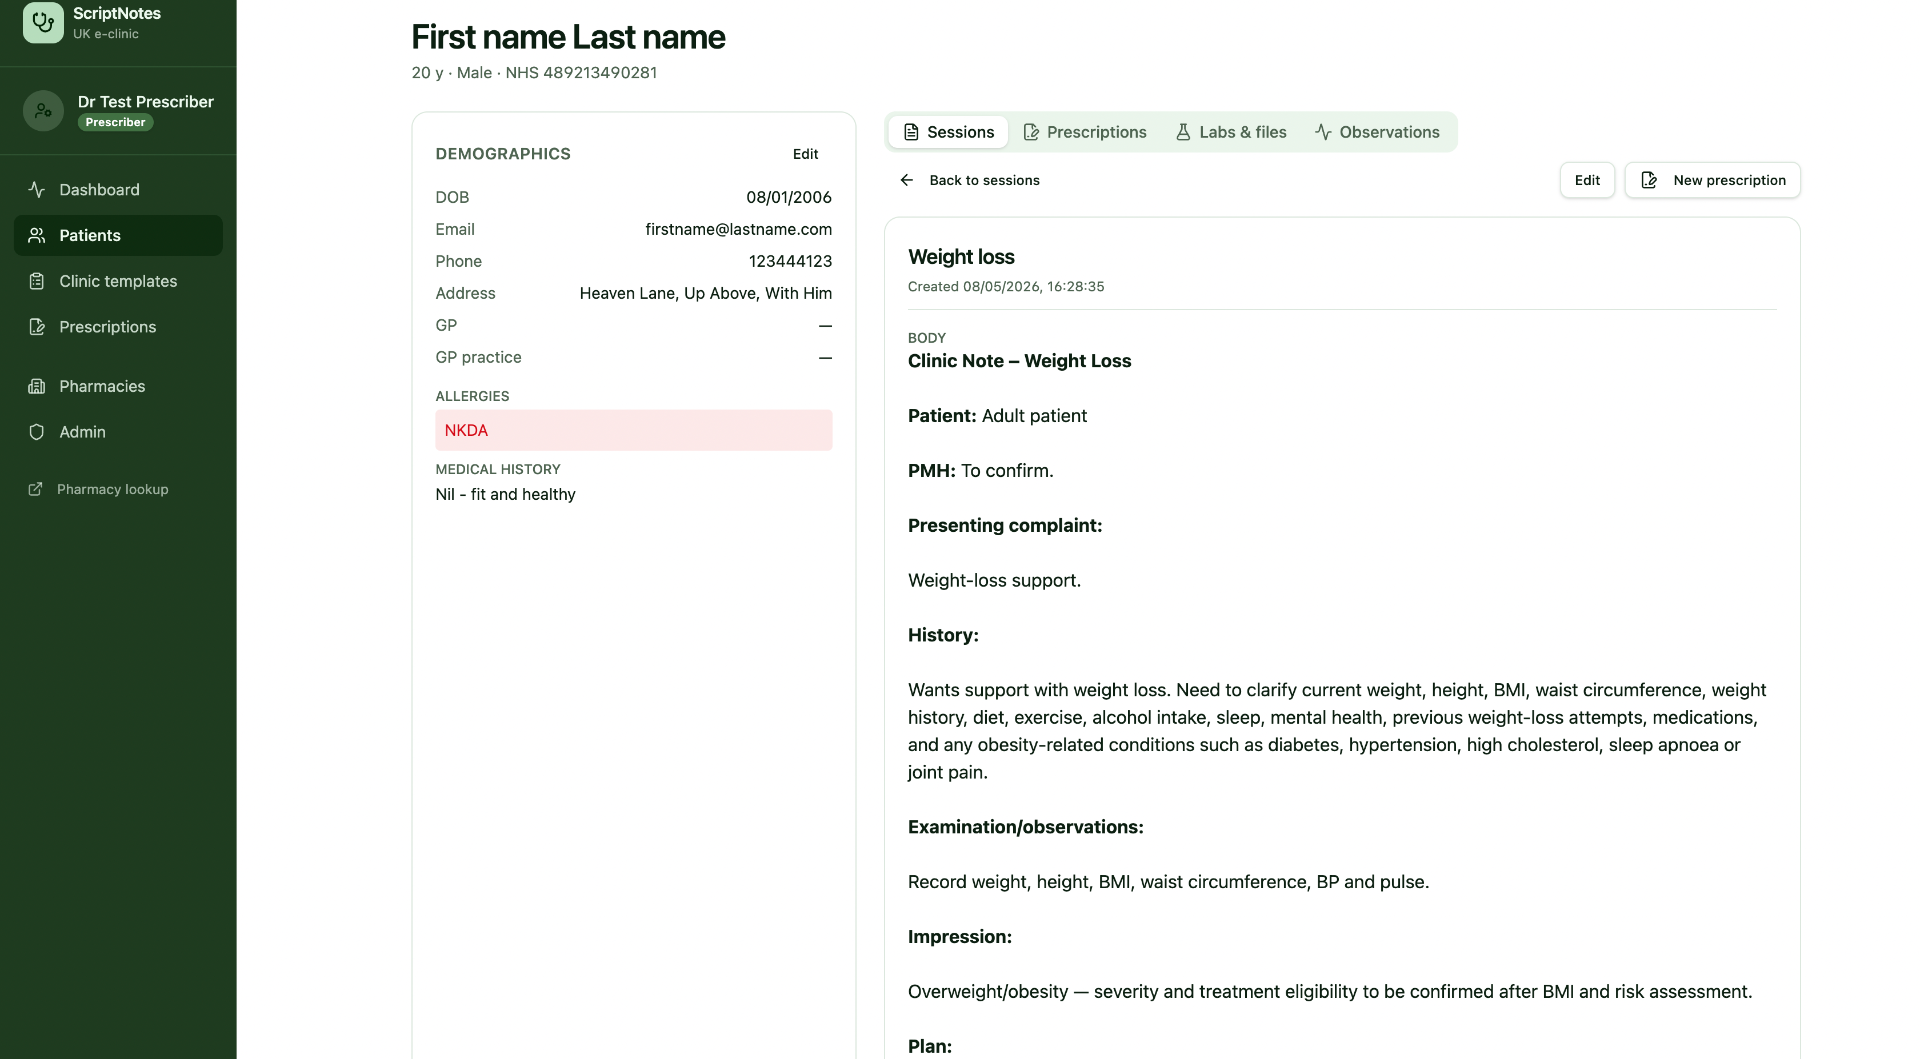Click the PMH: To confirm. line
Screen dimensions: 1920x1059
tap(981, 471)
